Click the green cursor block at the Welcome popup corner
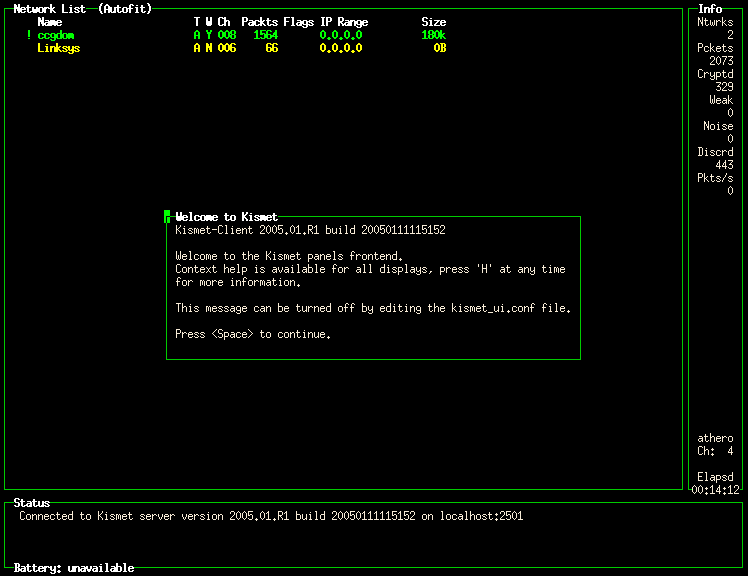The width and height of the screenshot is (748, 576). [167, 217]
